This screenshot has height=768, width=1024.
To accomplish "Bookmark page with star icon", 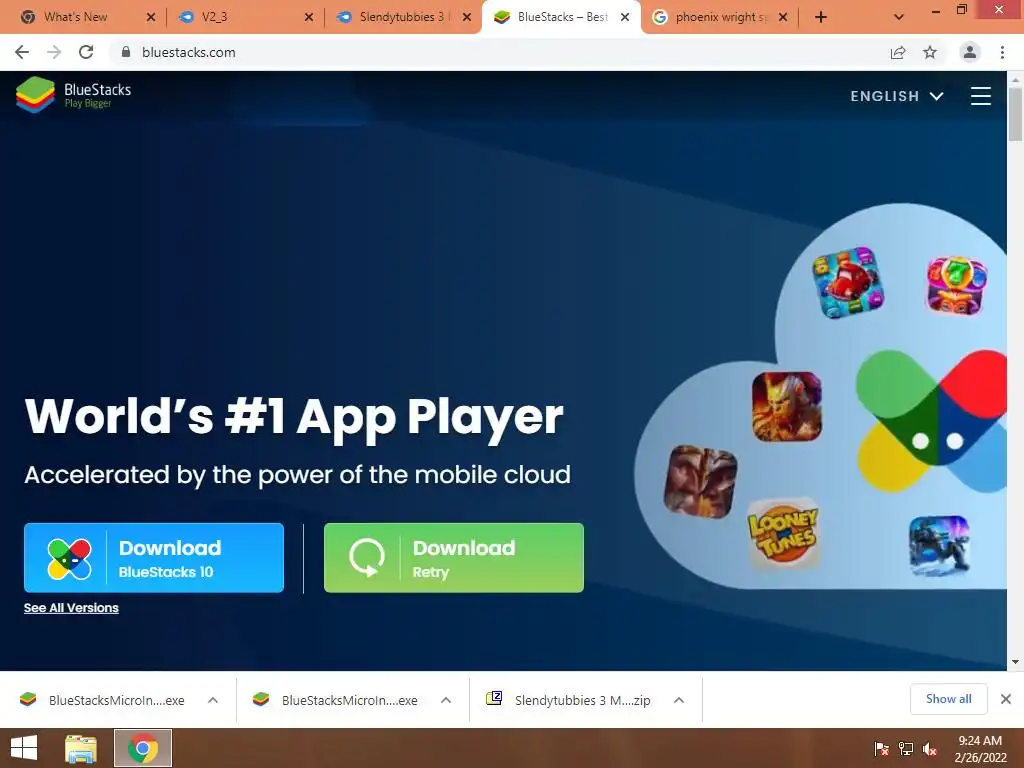I will (930, 52).
